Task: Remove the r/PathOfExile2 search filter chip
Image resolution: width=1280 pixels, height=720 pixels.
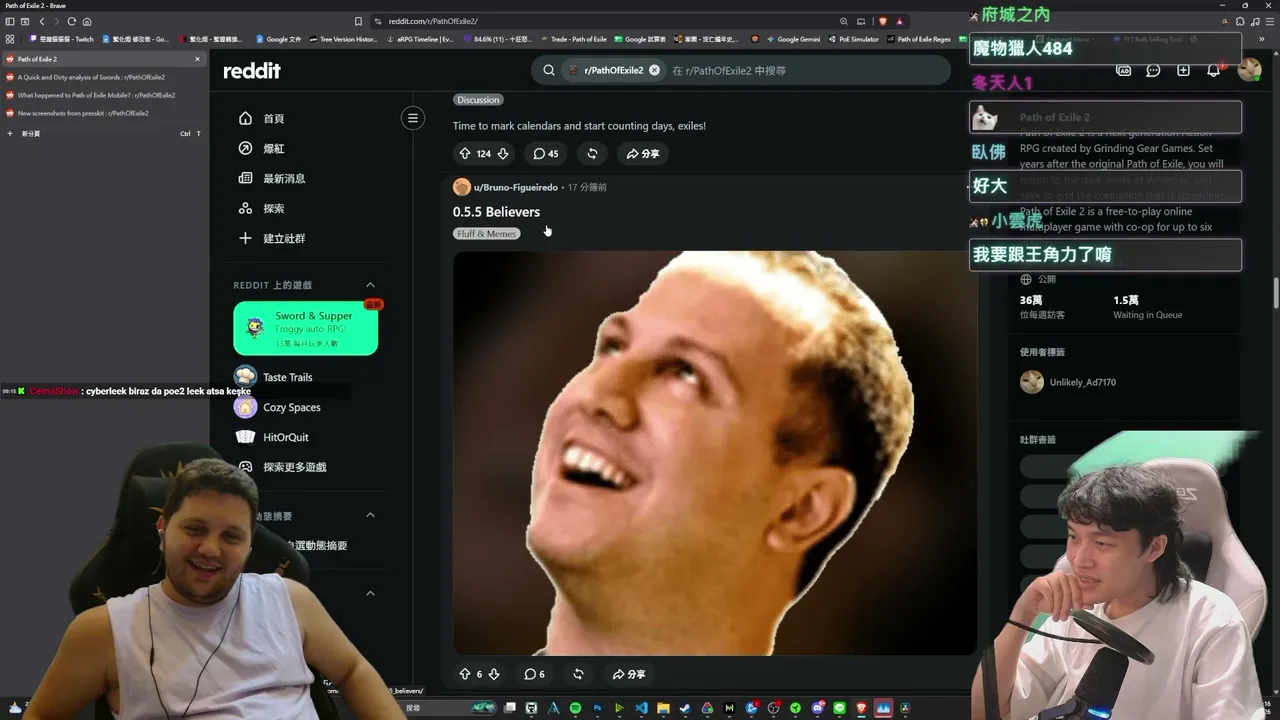Action: tap(654, 70)
